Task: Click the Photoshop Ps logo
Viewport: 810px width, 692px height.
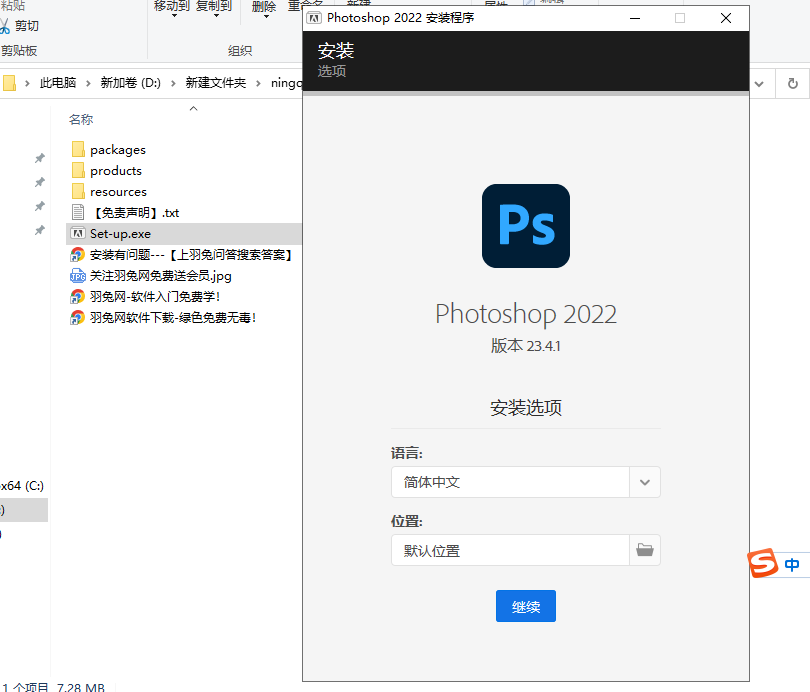Action: click(x=526, y=226)
